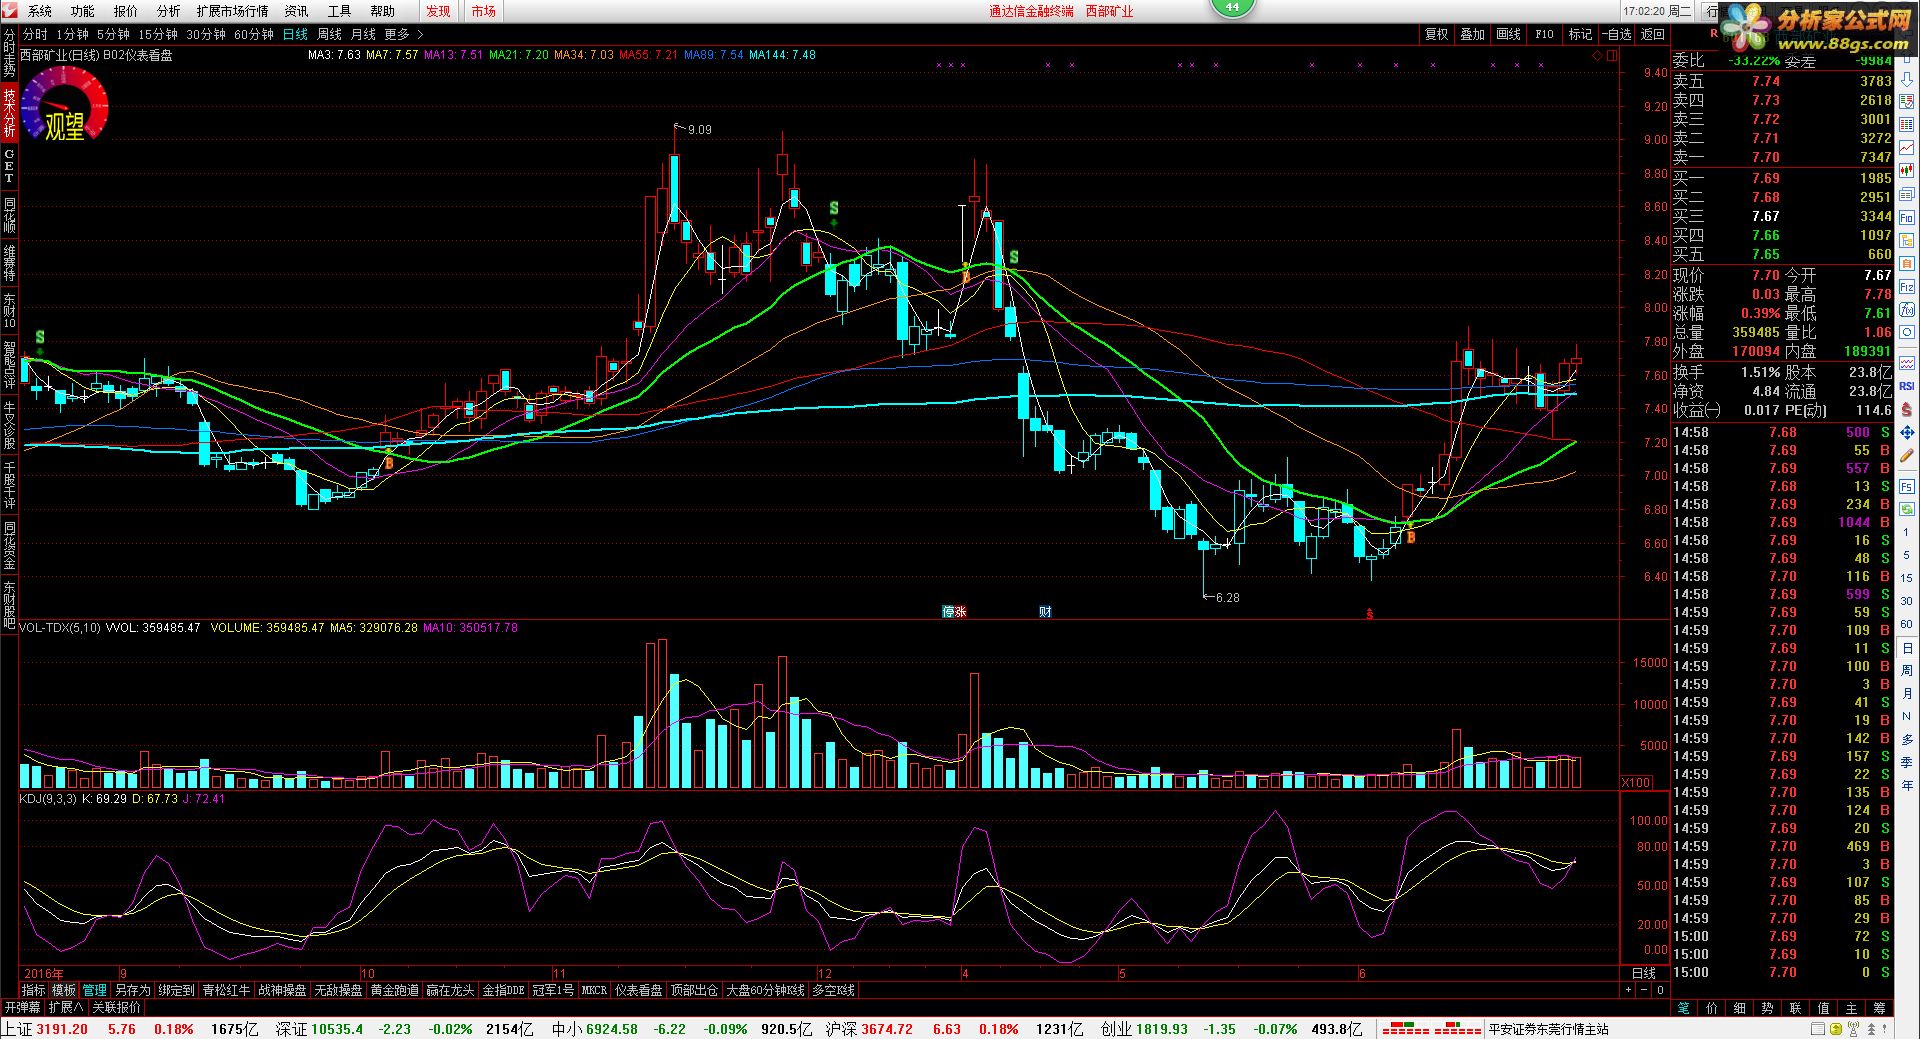Click the minus zoom button at chart corner
This screenshot has width=1920, height=1039.
click(x=1644, y=990)
